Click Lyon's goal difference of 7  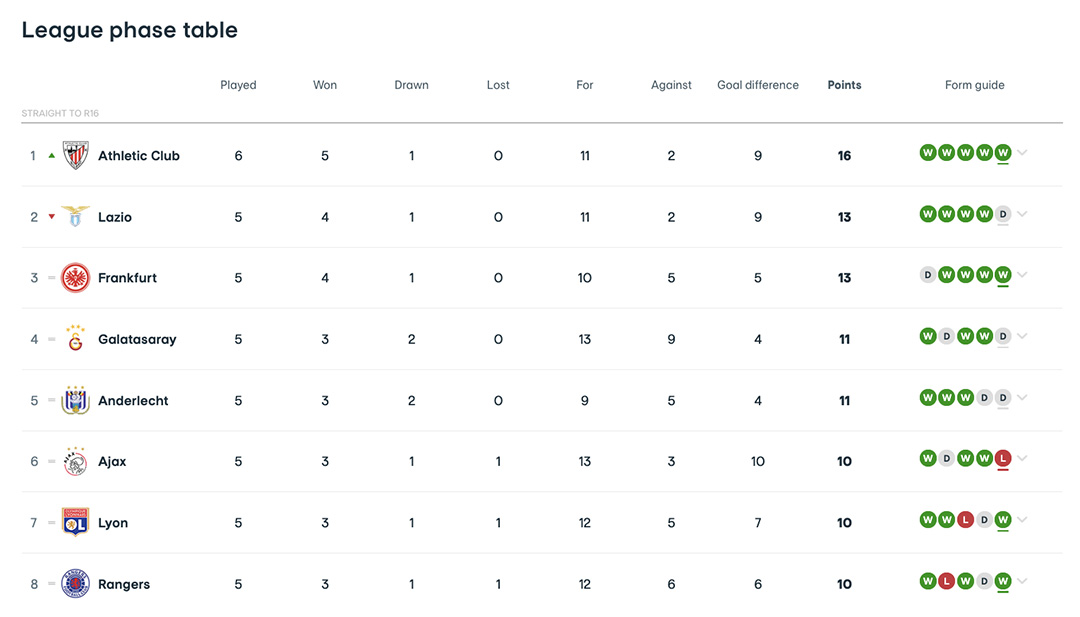(758, 523)
